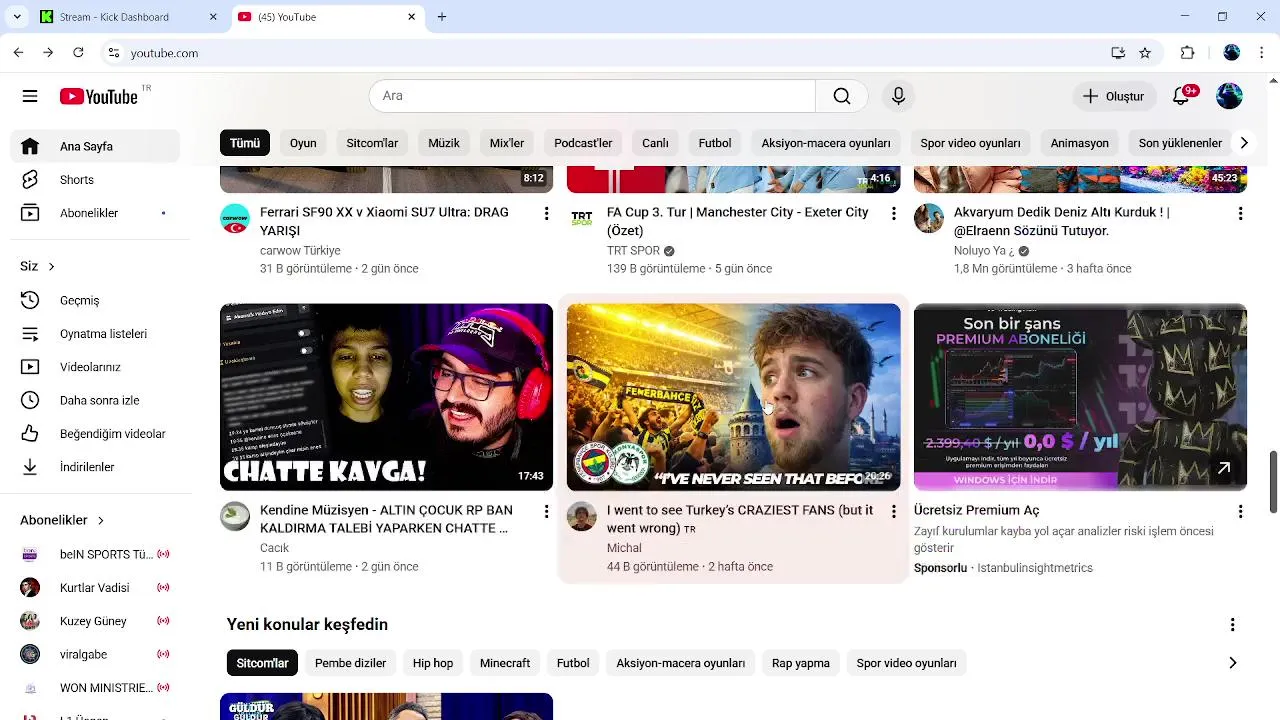The height and width of the screenshot is (720, 1280).
Task: Open Ferrari SF90 XX v Xiaomi video title
Action: [384, 221]
